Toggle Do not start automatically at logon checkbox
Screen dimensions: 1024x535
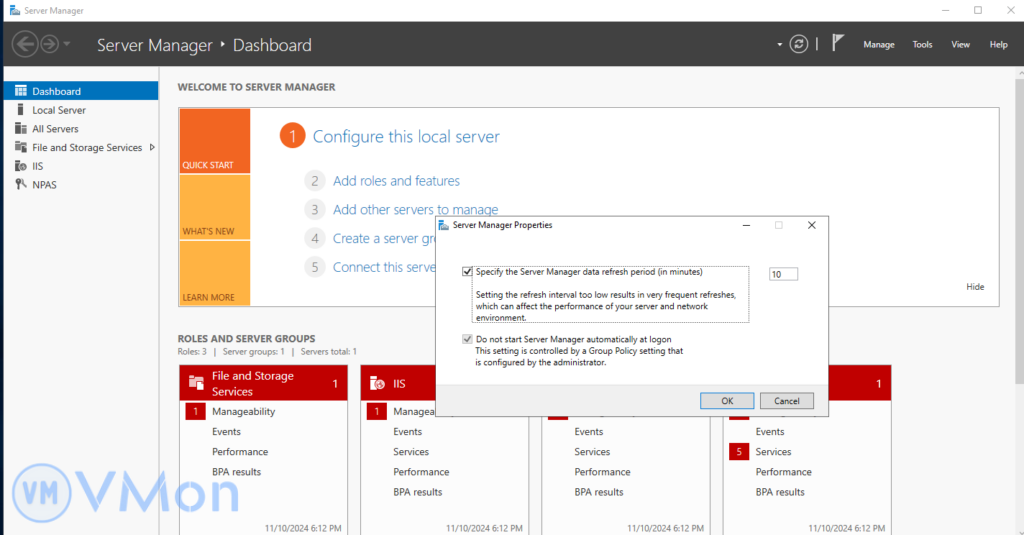[467, 339]
